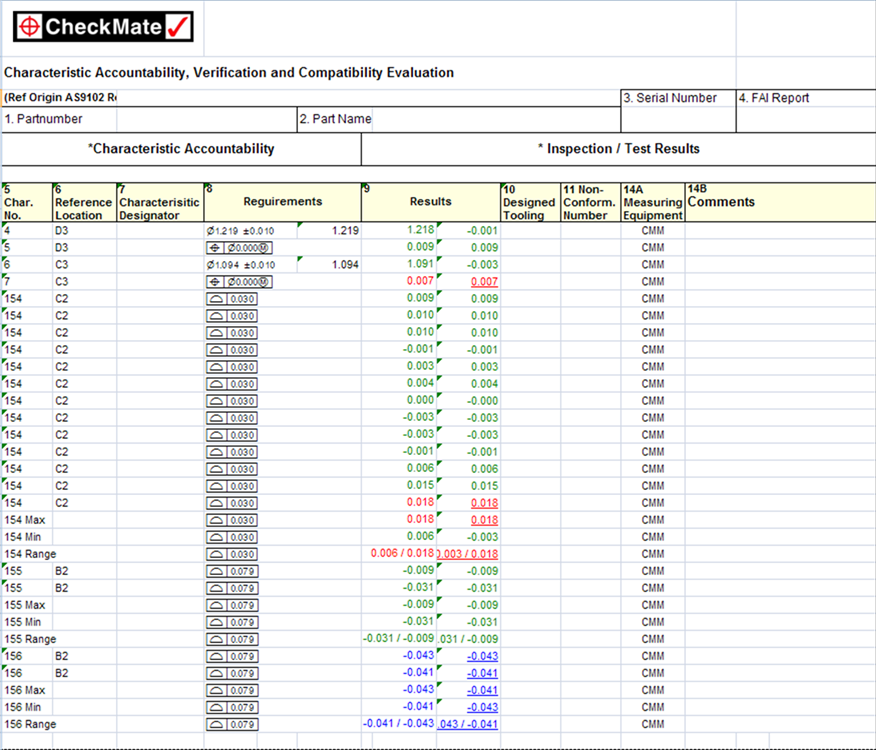Open underlined deviation in 154 Max row
Viewport: 876px width, 750px height.
pyautogui.click(x=483, y=520)
